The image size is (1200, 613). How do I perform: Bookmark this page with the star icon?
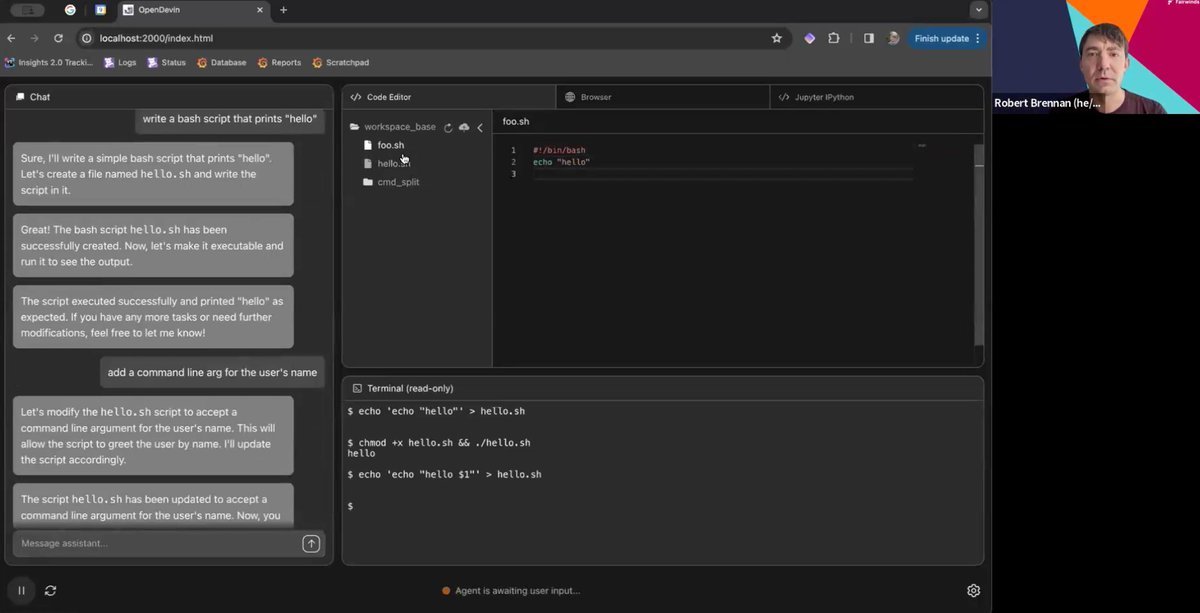click(776, 38)
